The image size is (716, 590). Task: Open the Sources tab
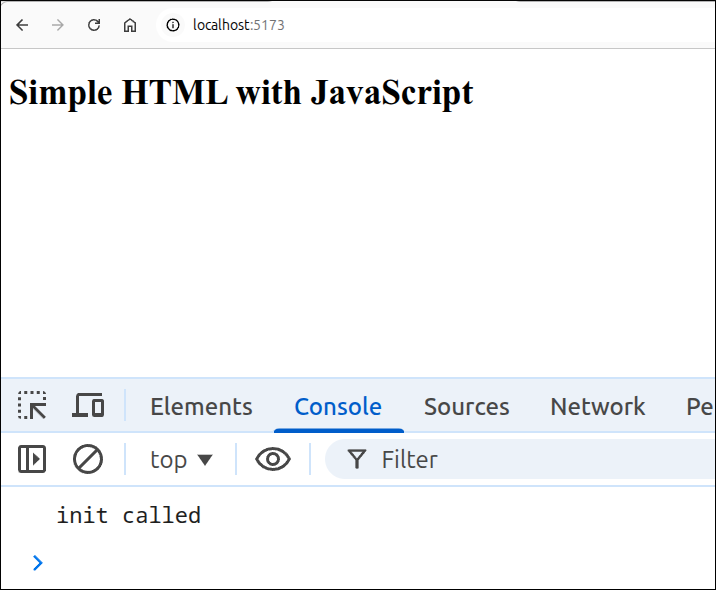(x=466, y=406)
